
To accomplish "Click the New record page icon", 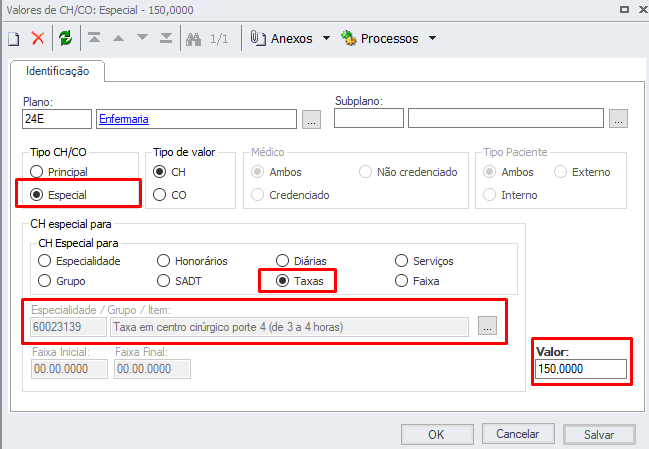I will pyautogui.click(x=14, y=39).
